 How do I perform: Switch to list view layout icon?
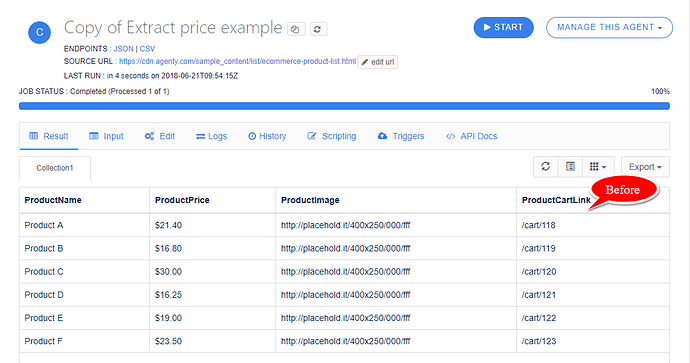(570, 166)
